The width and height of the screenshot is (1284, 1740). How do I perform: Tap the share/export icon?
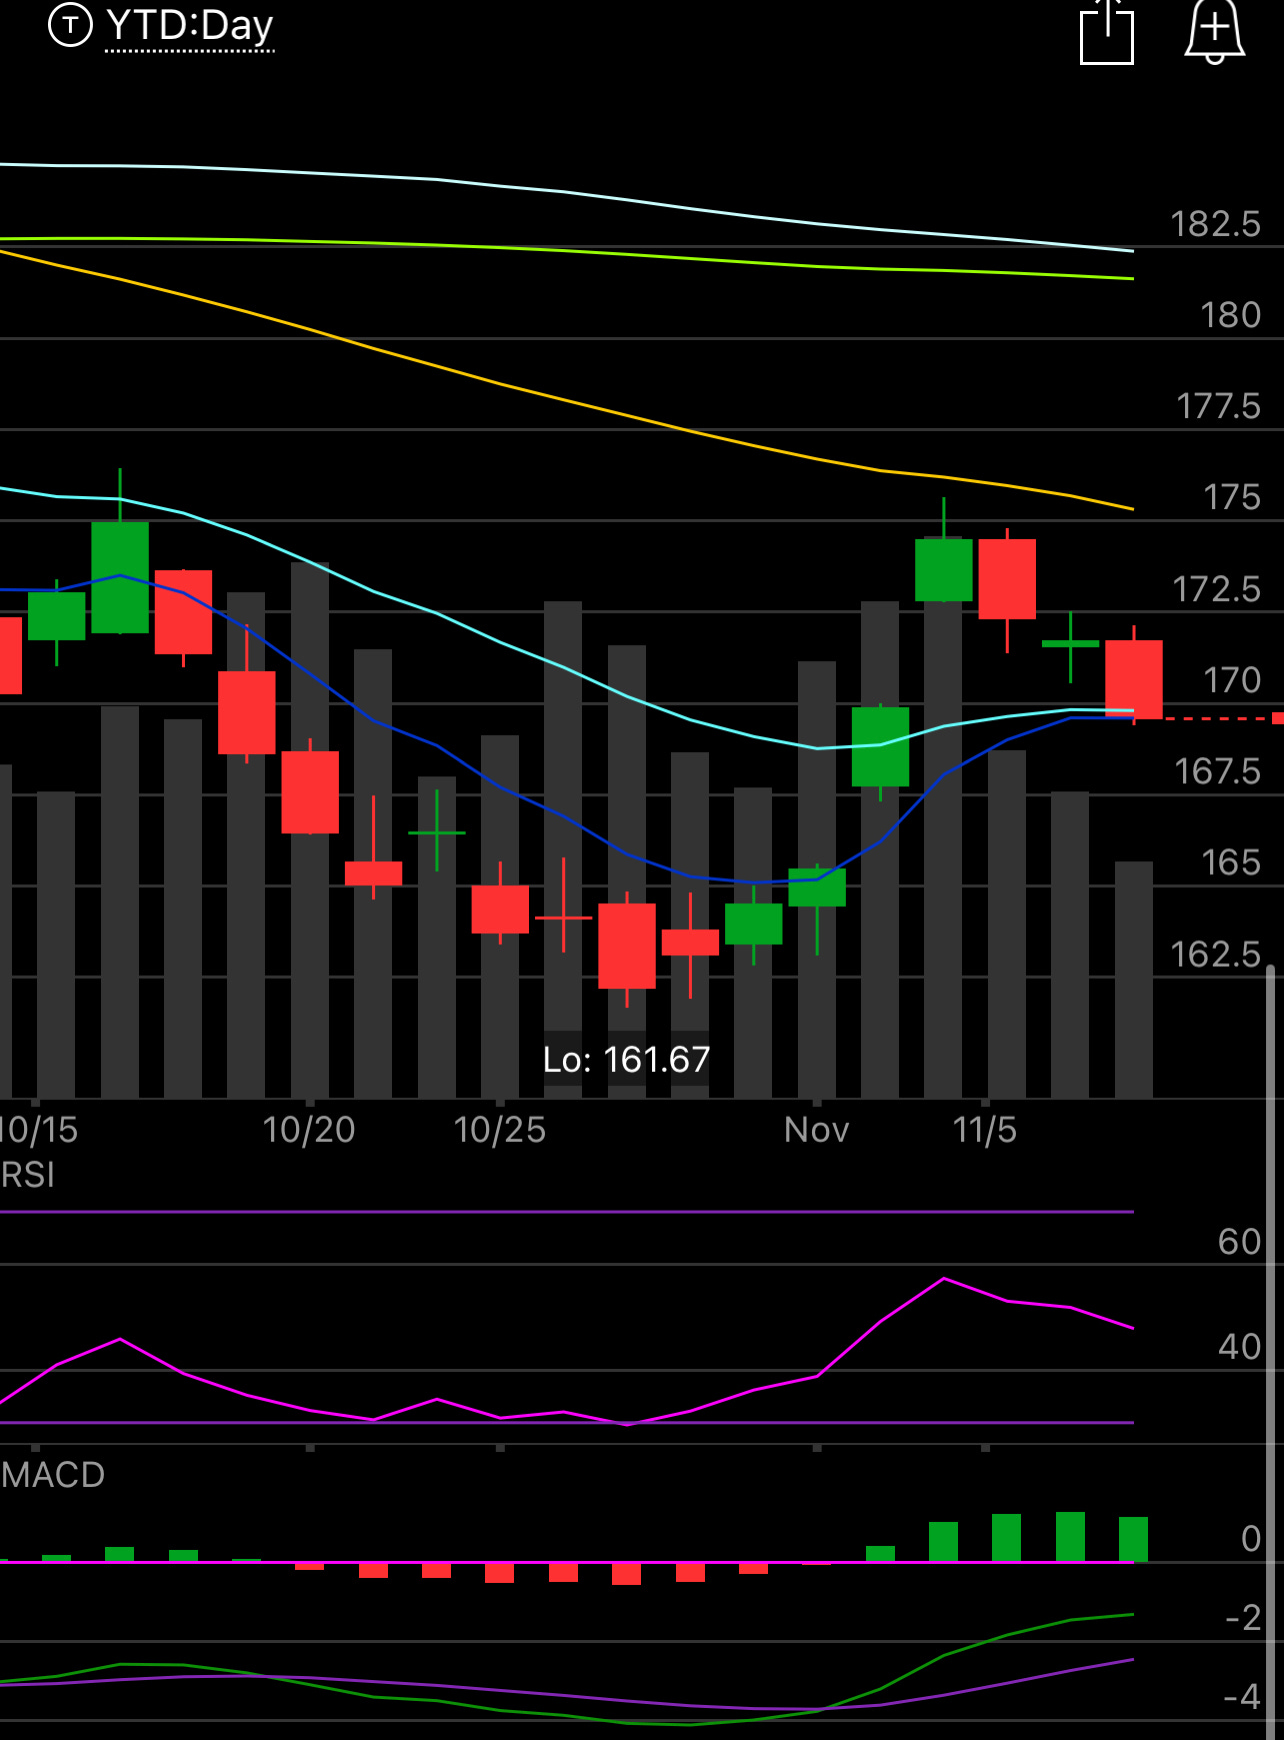[x=1107, y=32]
